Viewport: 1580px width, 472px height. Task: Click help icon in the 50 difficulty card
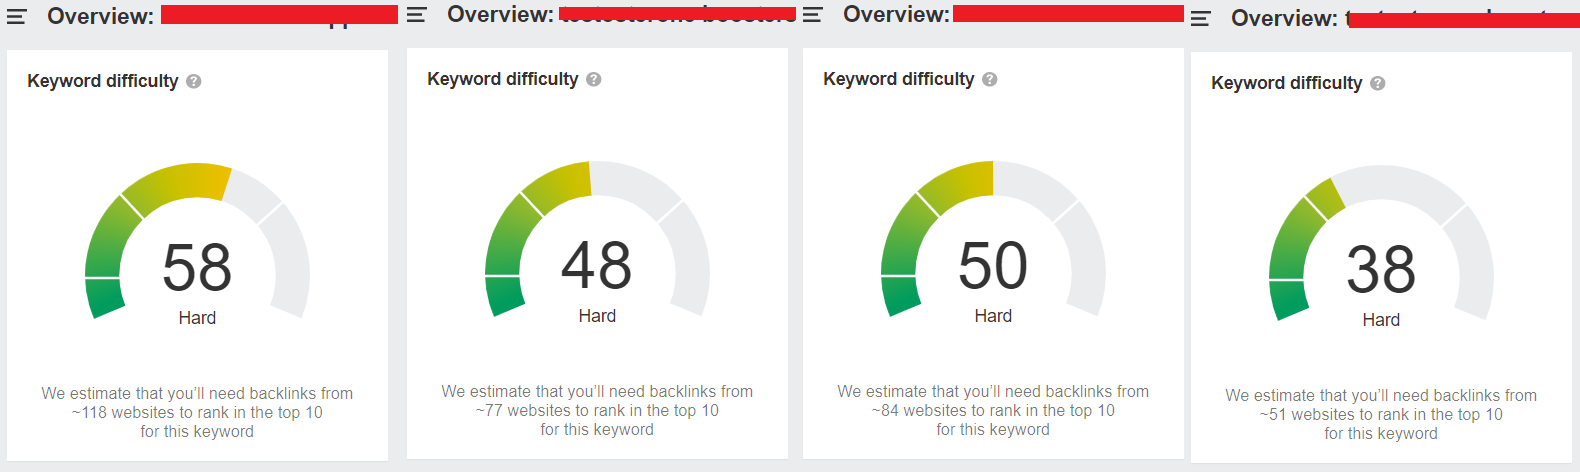[x=990, y=79]
